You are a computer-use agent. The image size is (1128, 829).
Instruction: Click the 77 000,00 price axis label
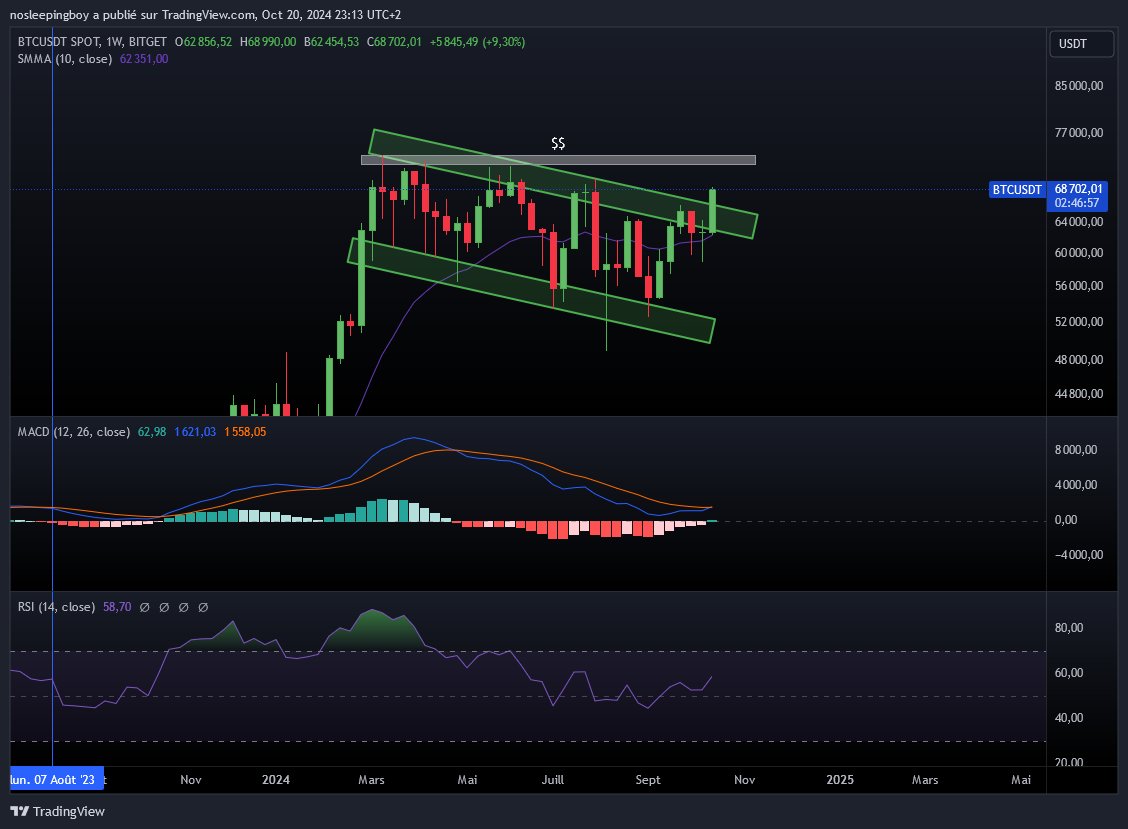click(x=1078, y=132)
